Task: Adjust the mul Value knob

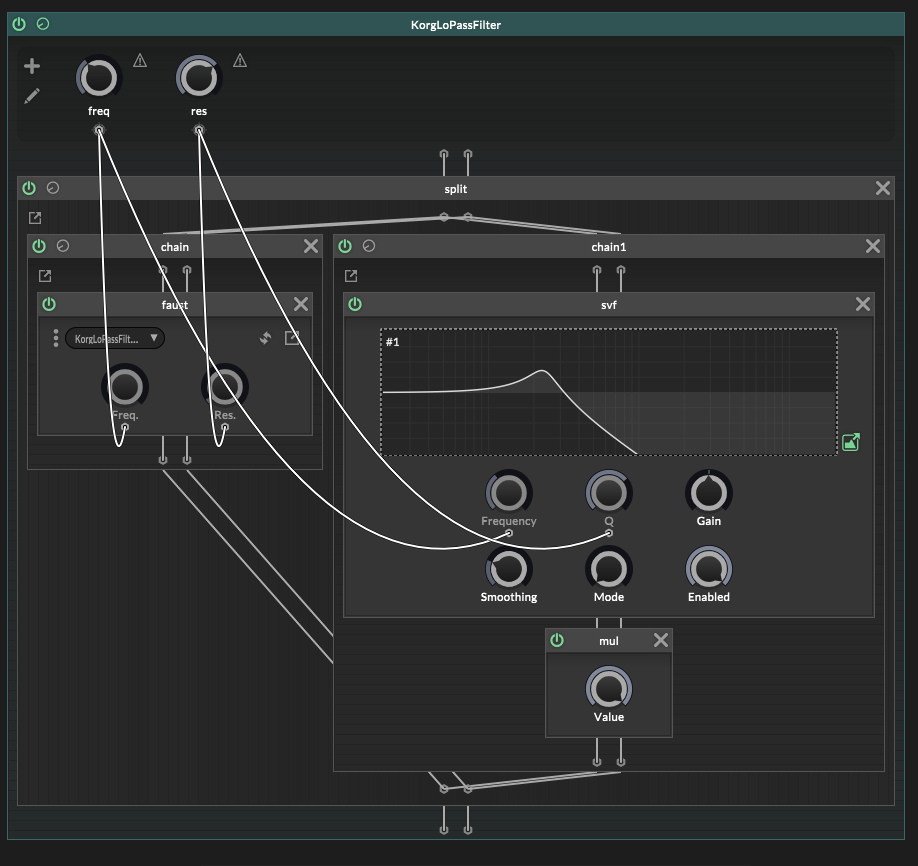Action: 609,689
